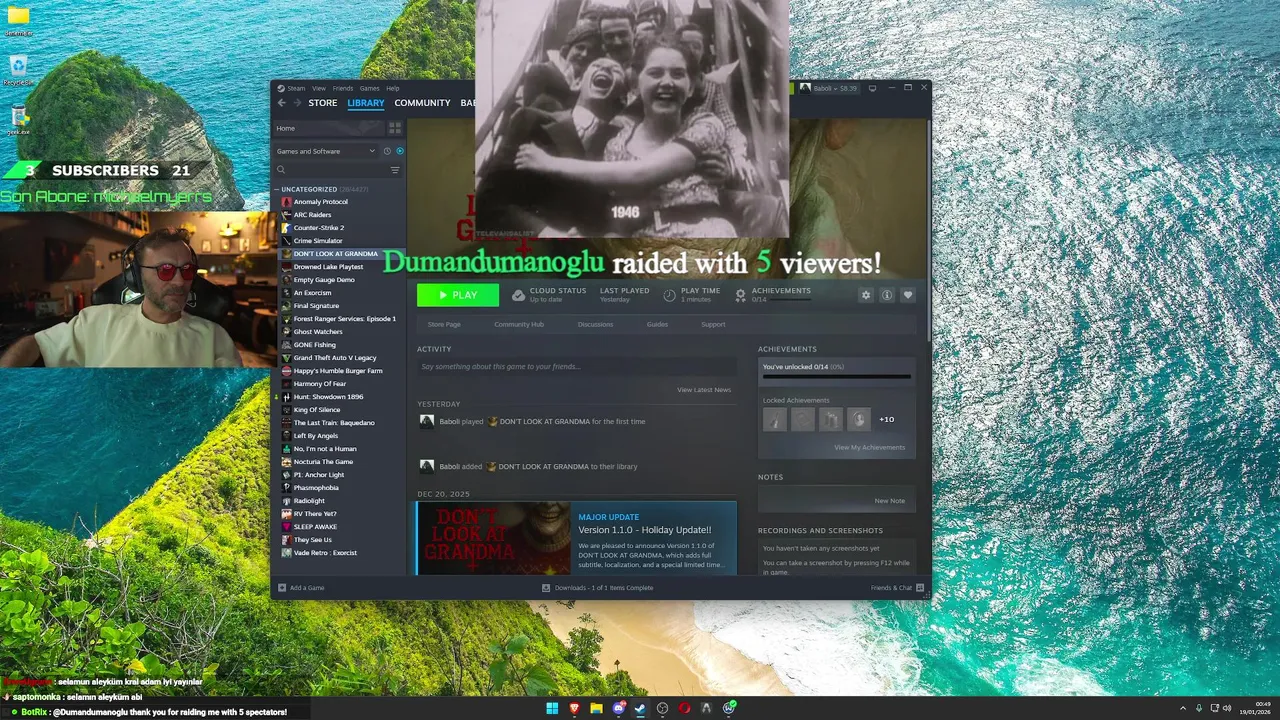The image size is (1280, 720).
Task: Open the Community Hub link
Action: 519,324
